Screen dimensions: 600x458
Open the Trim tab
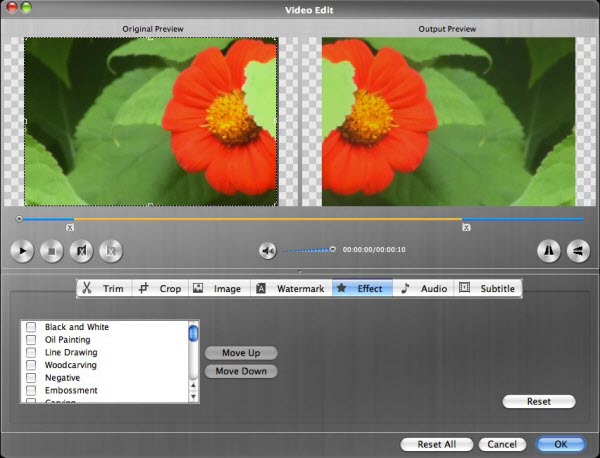pos(104,288)
